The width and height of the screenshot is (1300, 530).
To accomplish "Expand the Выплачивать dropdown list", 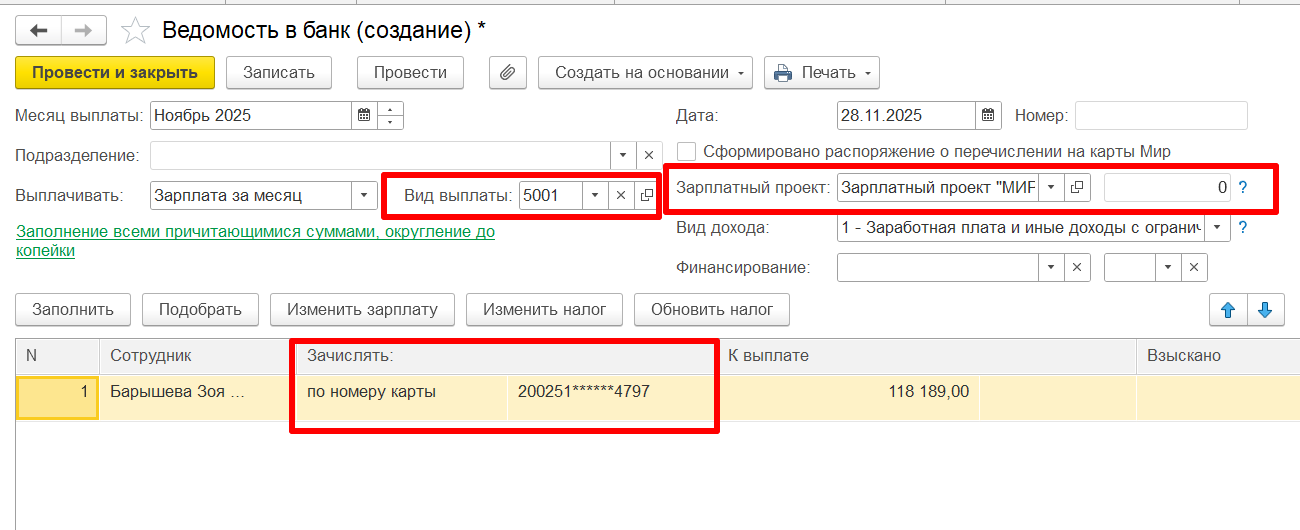I will pos(364,195).
